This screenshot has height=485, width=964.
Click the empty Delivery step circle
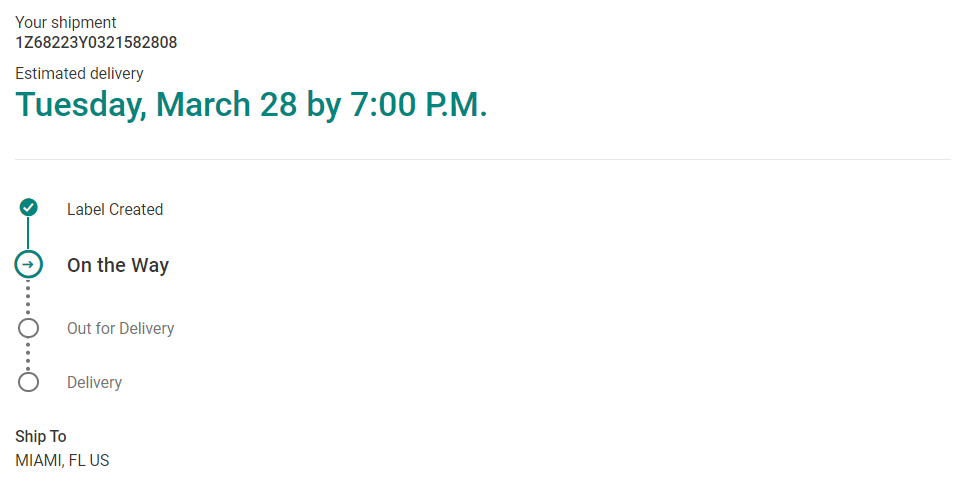[x=29, y=382]
